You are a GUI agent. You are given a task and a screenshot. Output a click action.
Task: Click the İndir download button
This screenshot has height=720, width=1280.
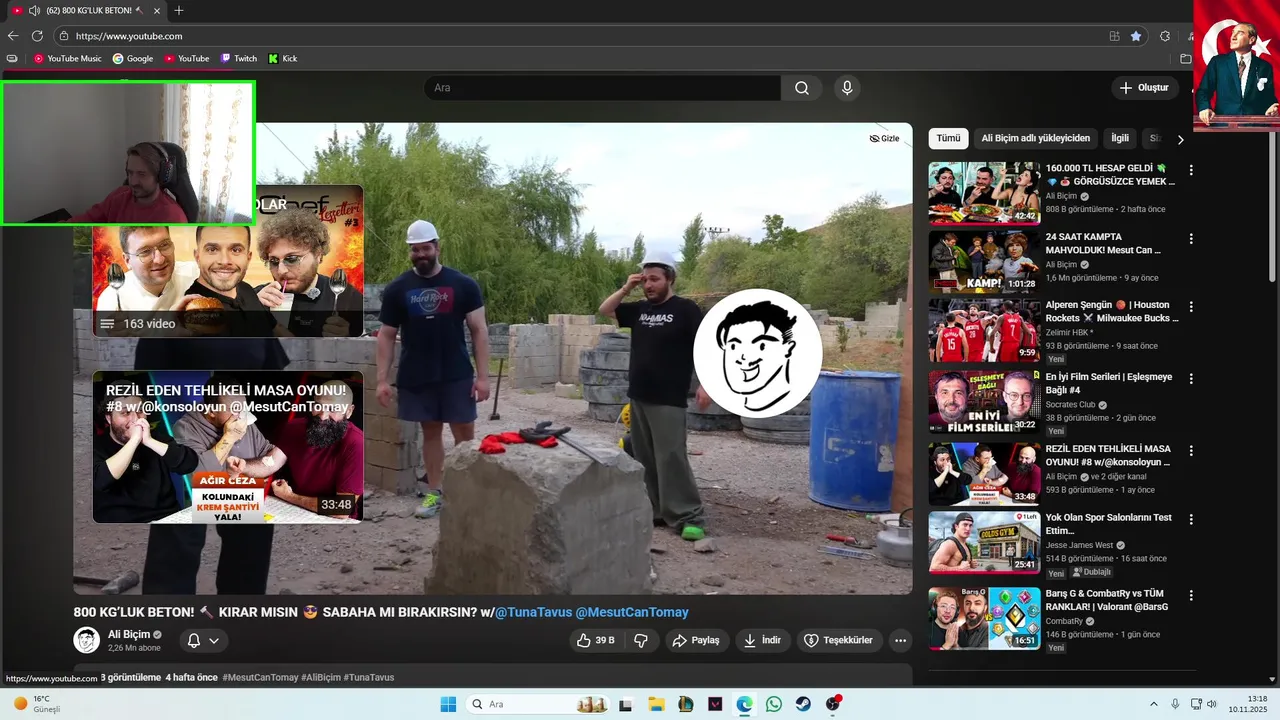pyautogui.click(x=763, y=640)
